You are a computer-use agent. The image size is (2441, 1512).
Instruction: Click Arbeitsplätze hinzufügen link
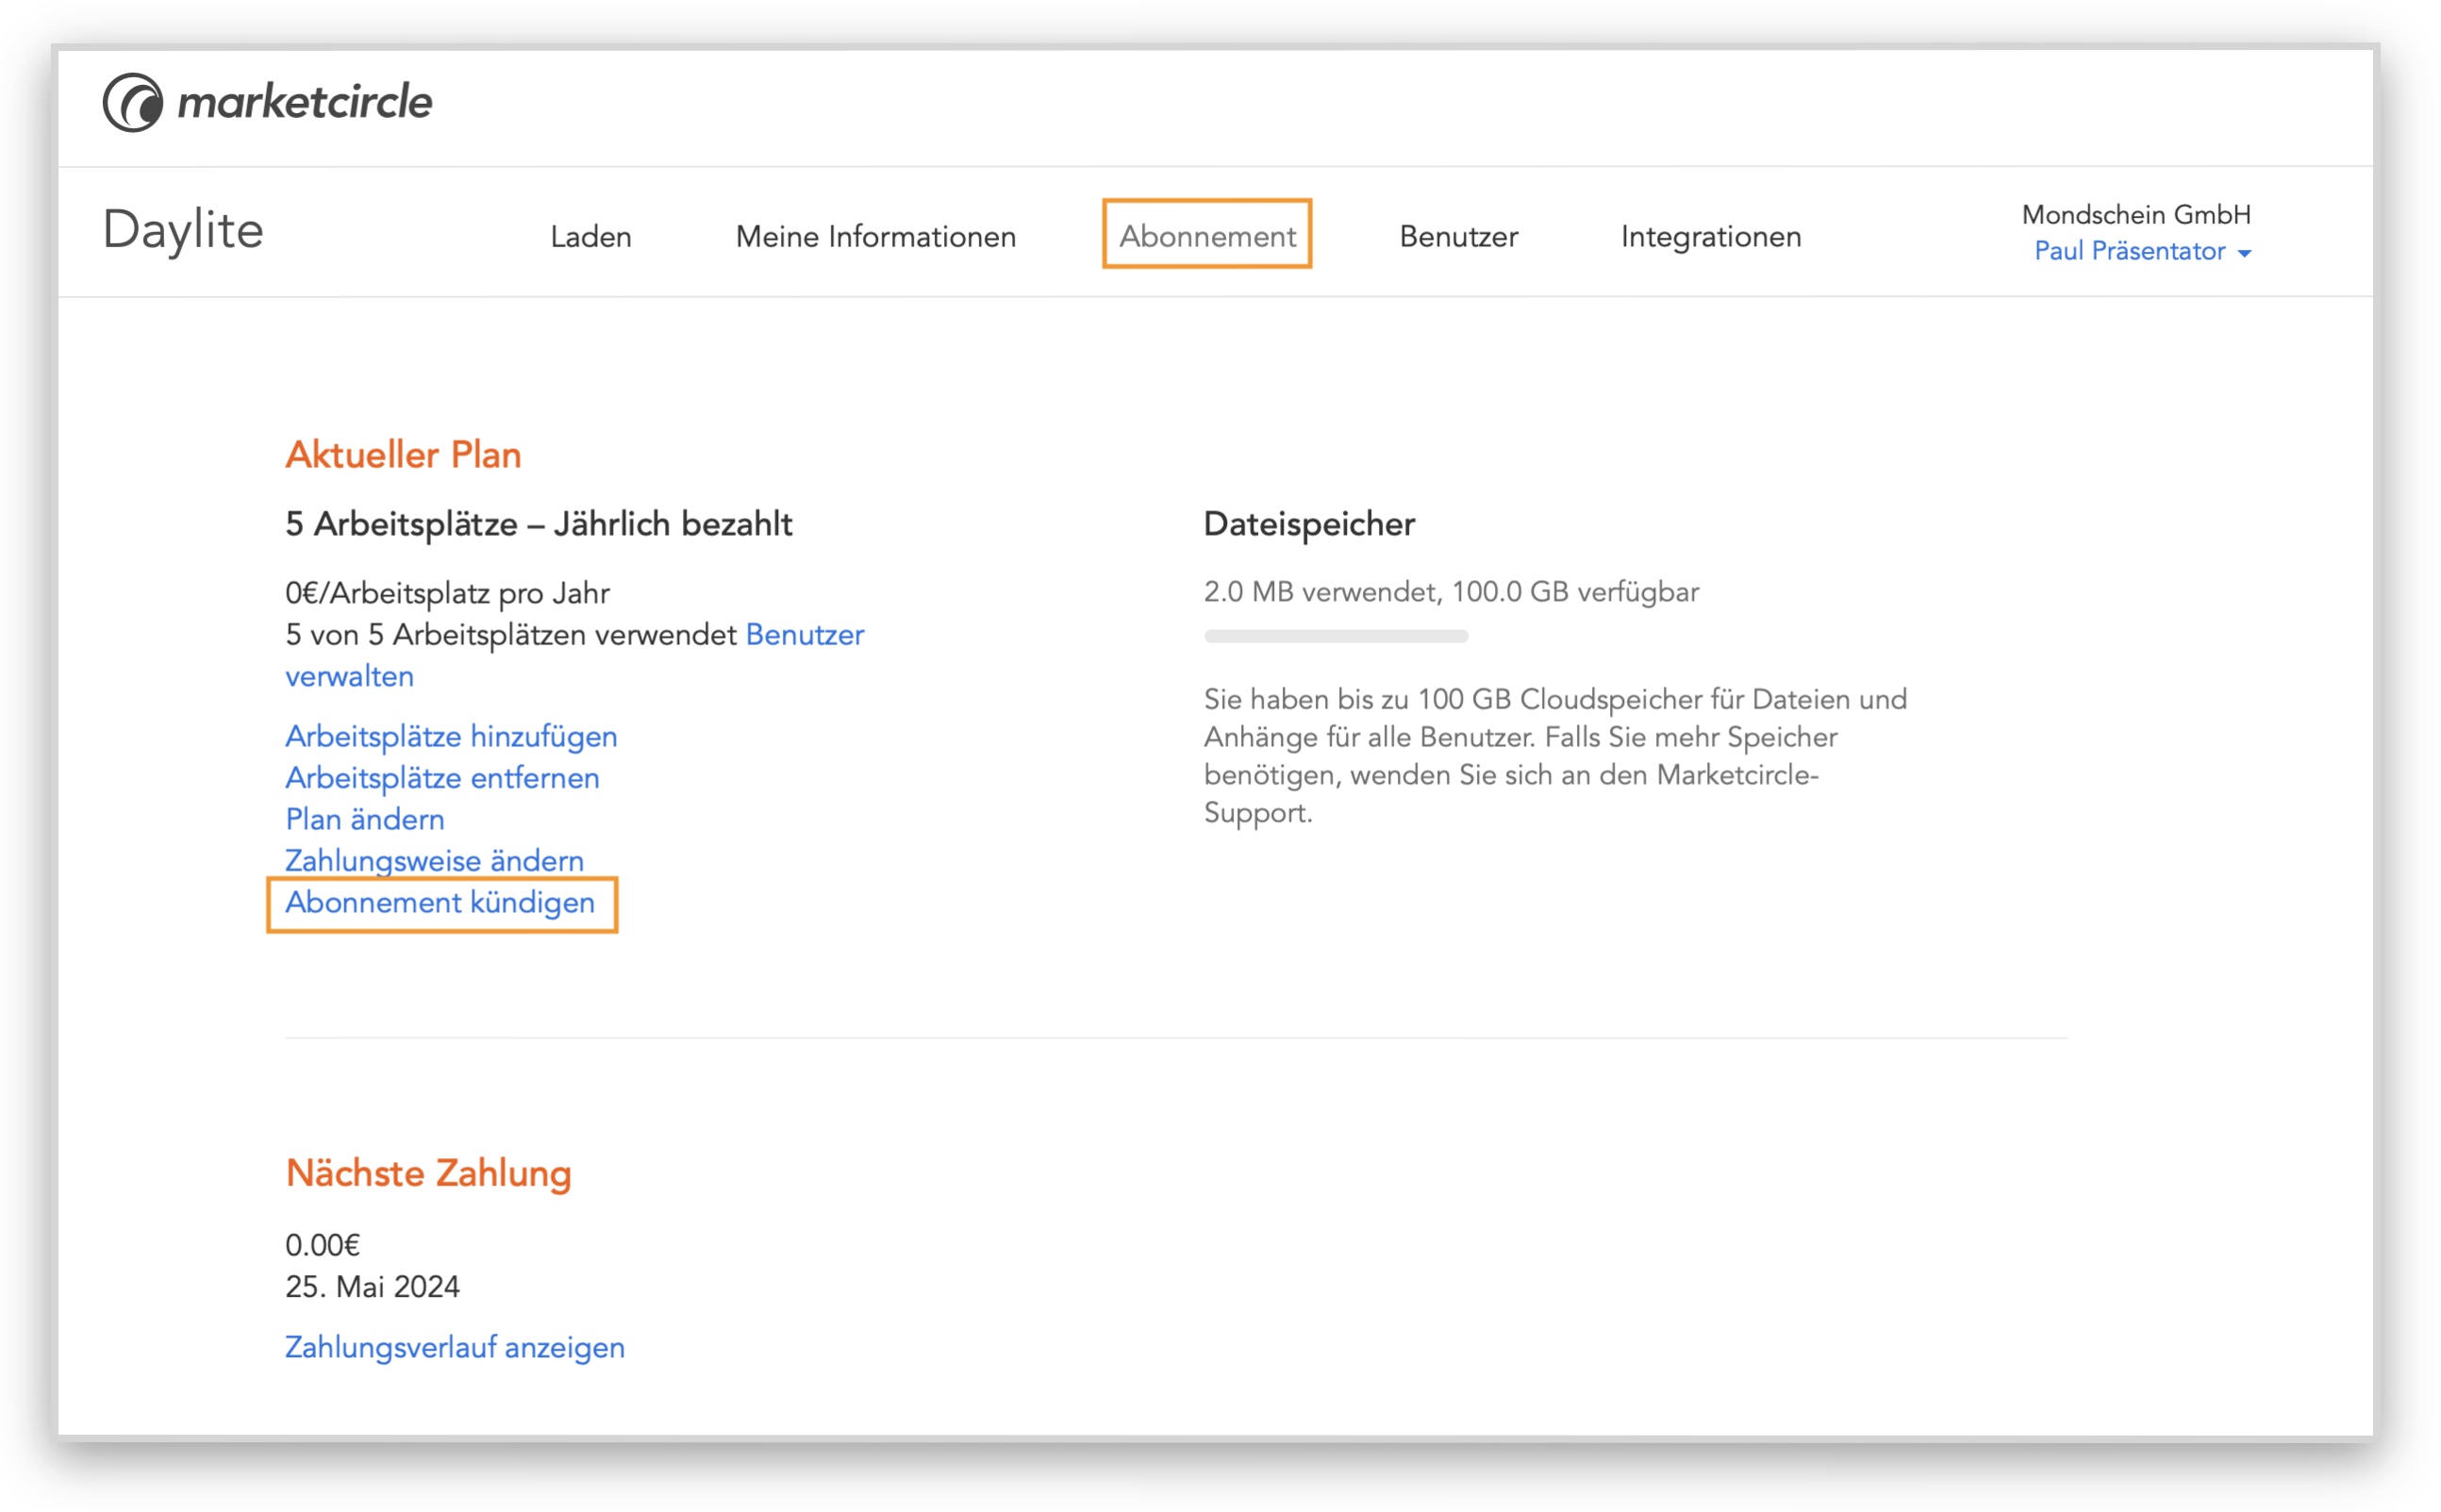pyautogui.click(x=451, y=737)
